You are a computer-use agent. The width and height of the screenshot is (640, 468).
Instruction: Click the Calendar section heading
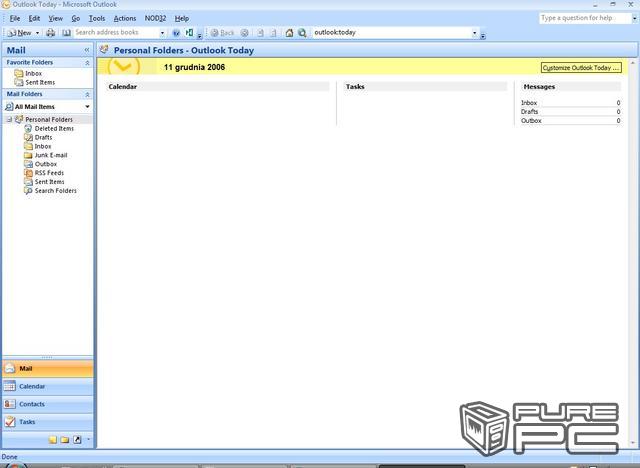[122, 87]
